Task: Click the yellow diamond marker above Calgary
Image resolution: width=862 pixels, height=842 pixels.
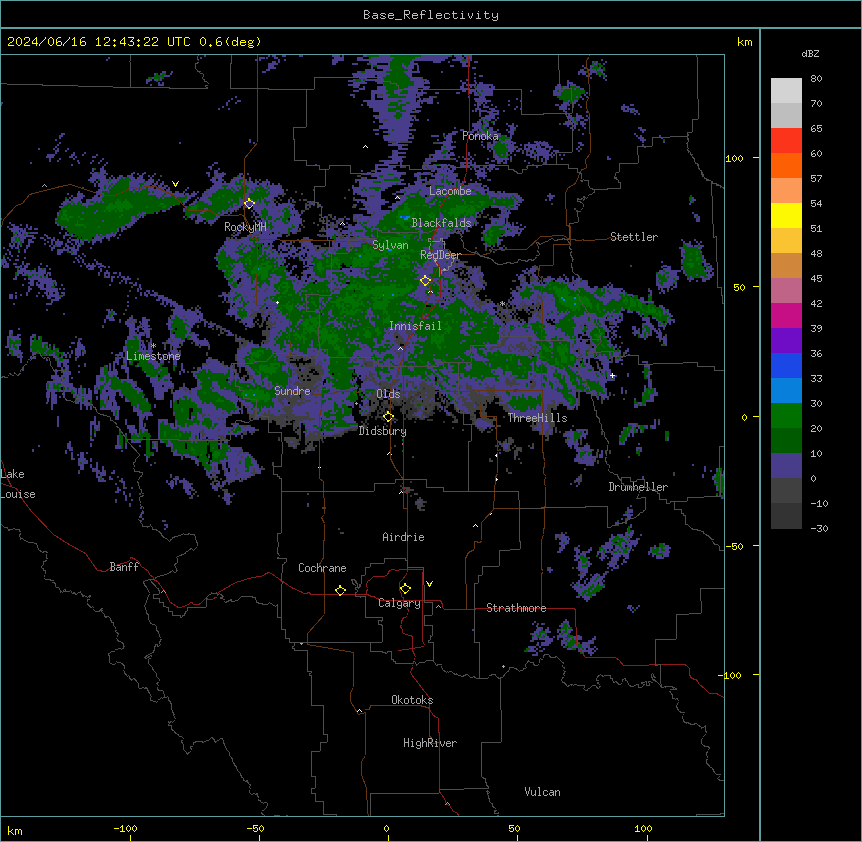Action: 405,589
